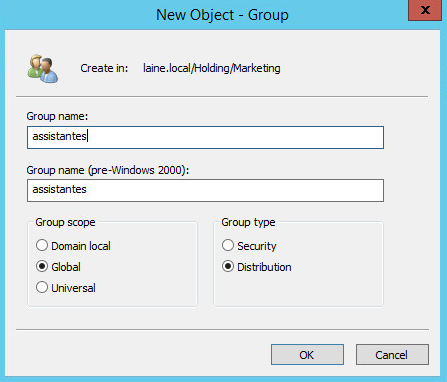The image size is (447, 382).
Task: Confirm with the OK button
Action: pos(307,355)
